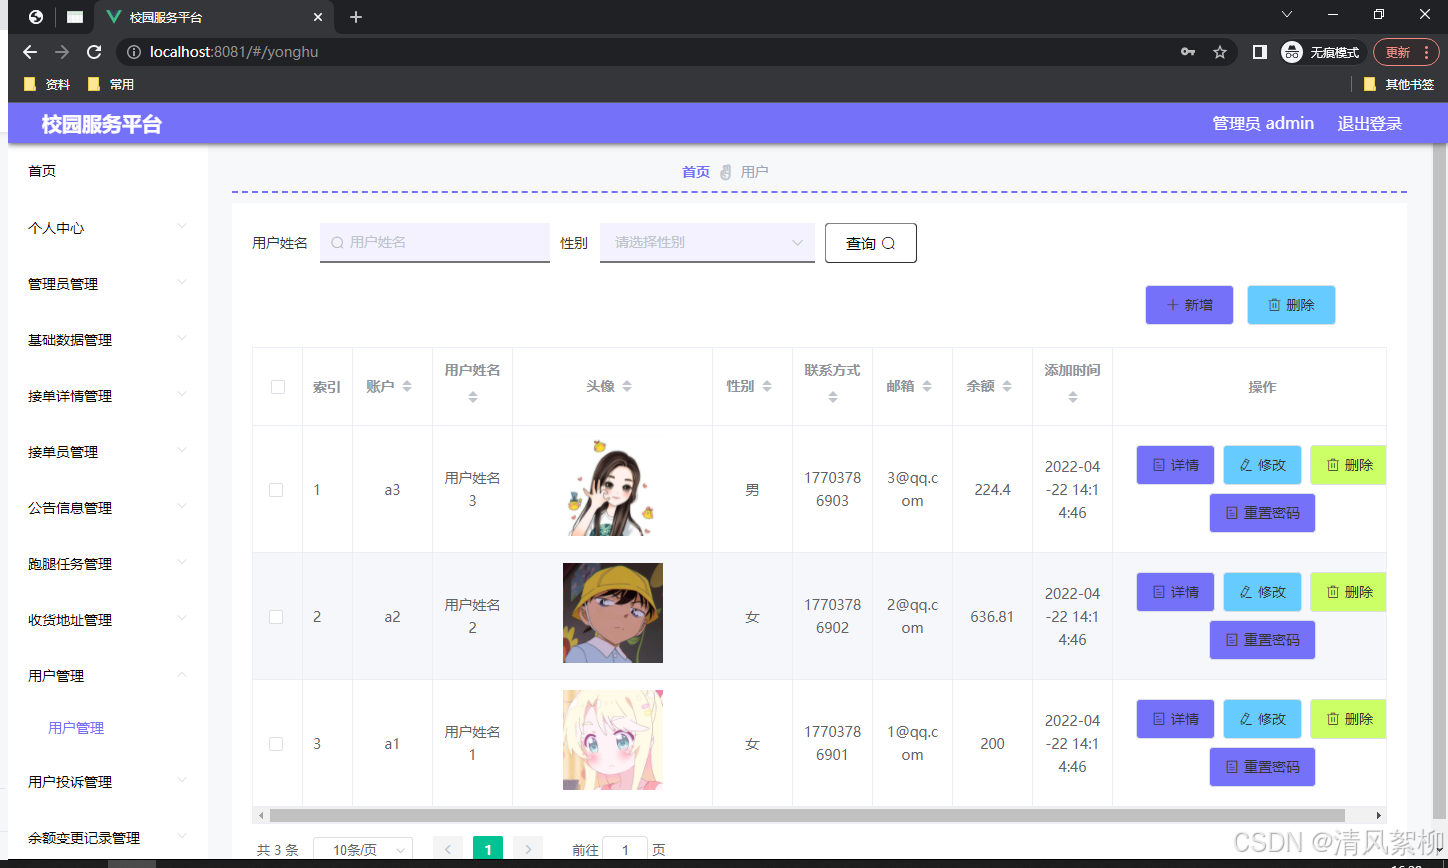Sort by 头像 column sort arrows
1448x868 pixels.
(x=627, y=386)
